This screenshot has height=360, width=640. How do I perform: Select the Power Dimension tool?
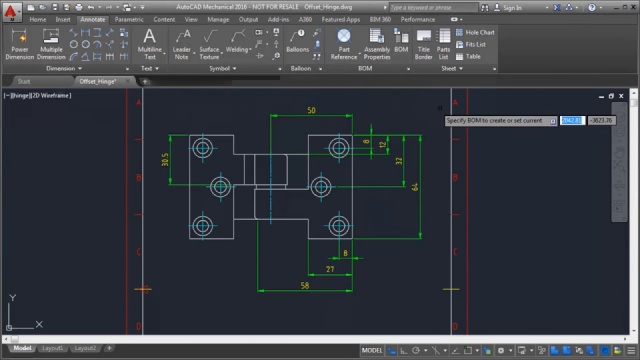[x=19, y=44]
